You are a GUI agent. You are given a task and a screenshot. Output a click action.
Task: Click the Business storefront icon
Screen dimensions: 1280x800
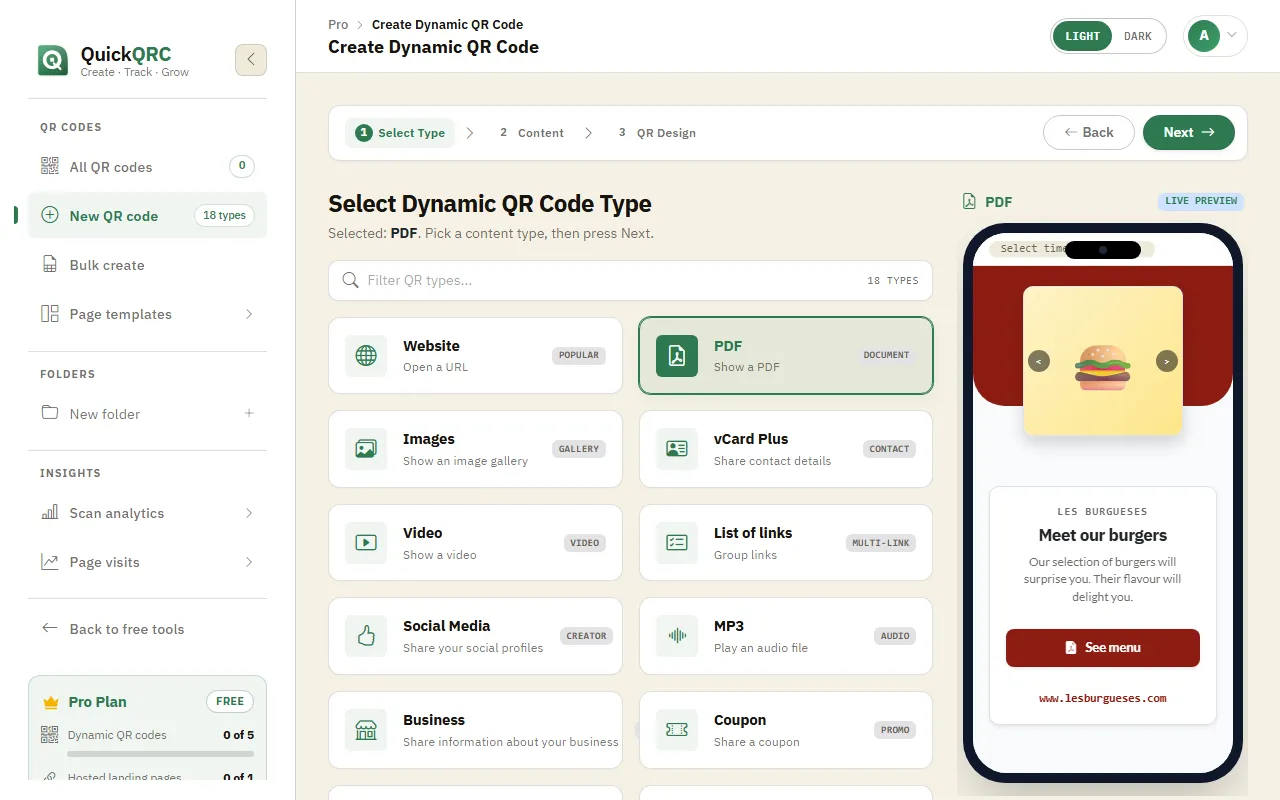(x=366, y=730)
